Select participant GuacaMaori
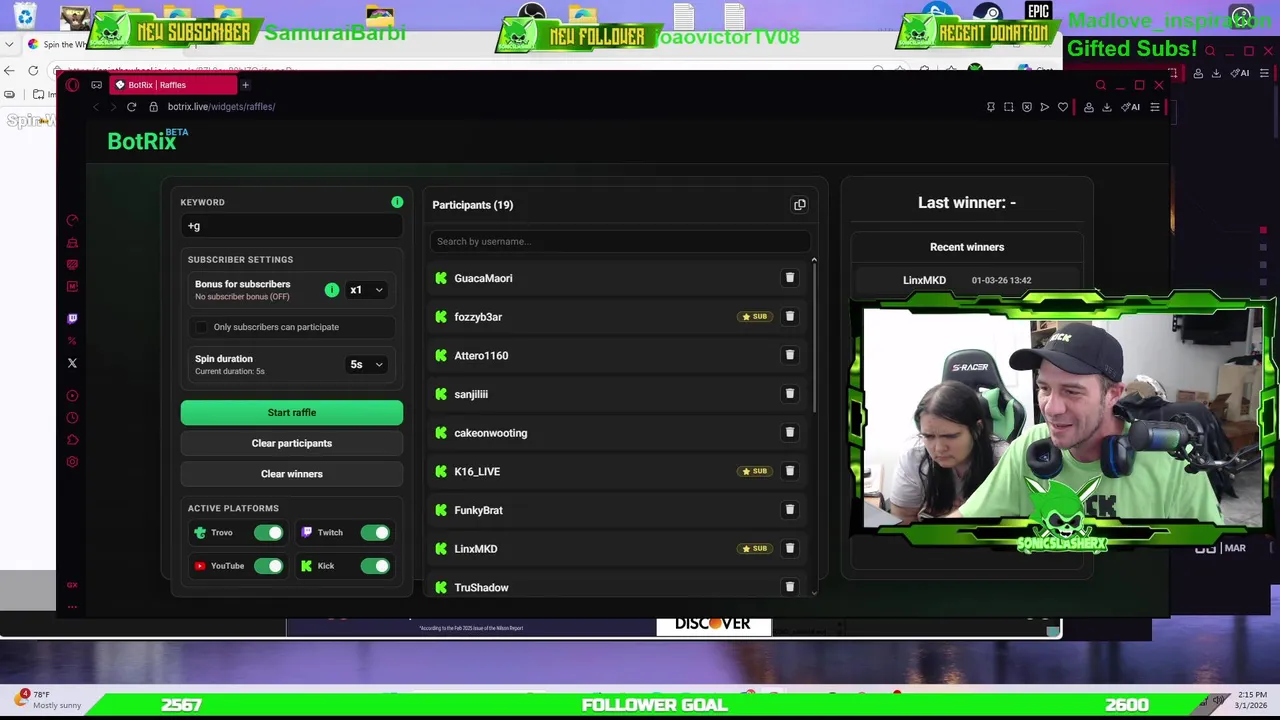 pyautogui.click(x=483, y=278)
